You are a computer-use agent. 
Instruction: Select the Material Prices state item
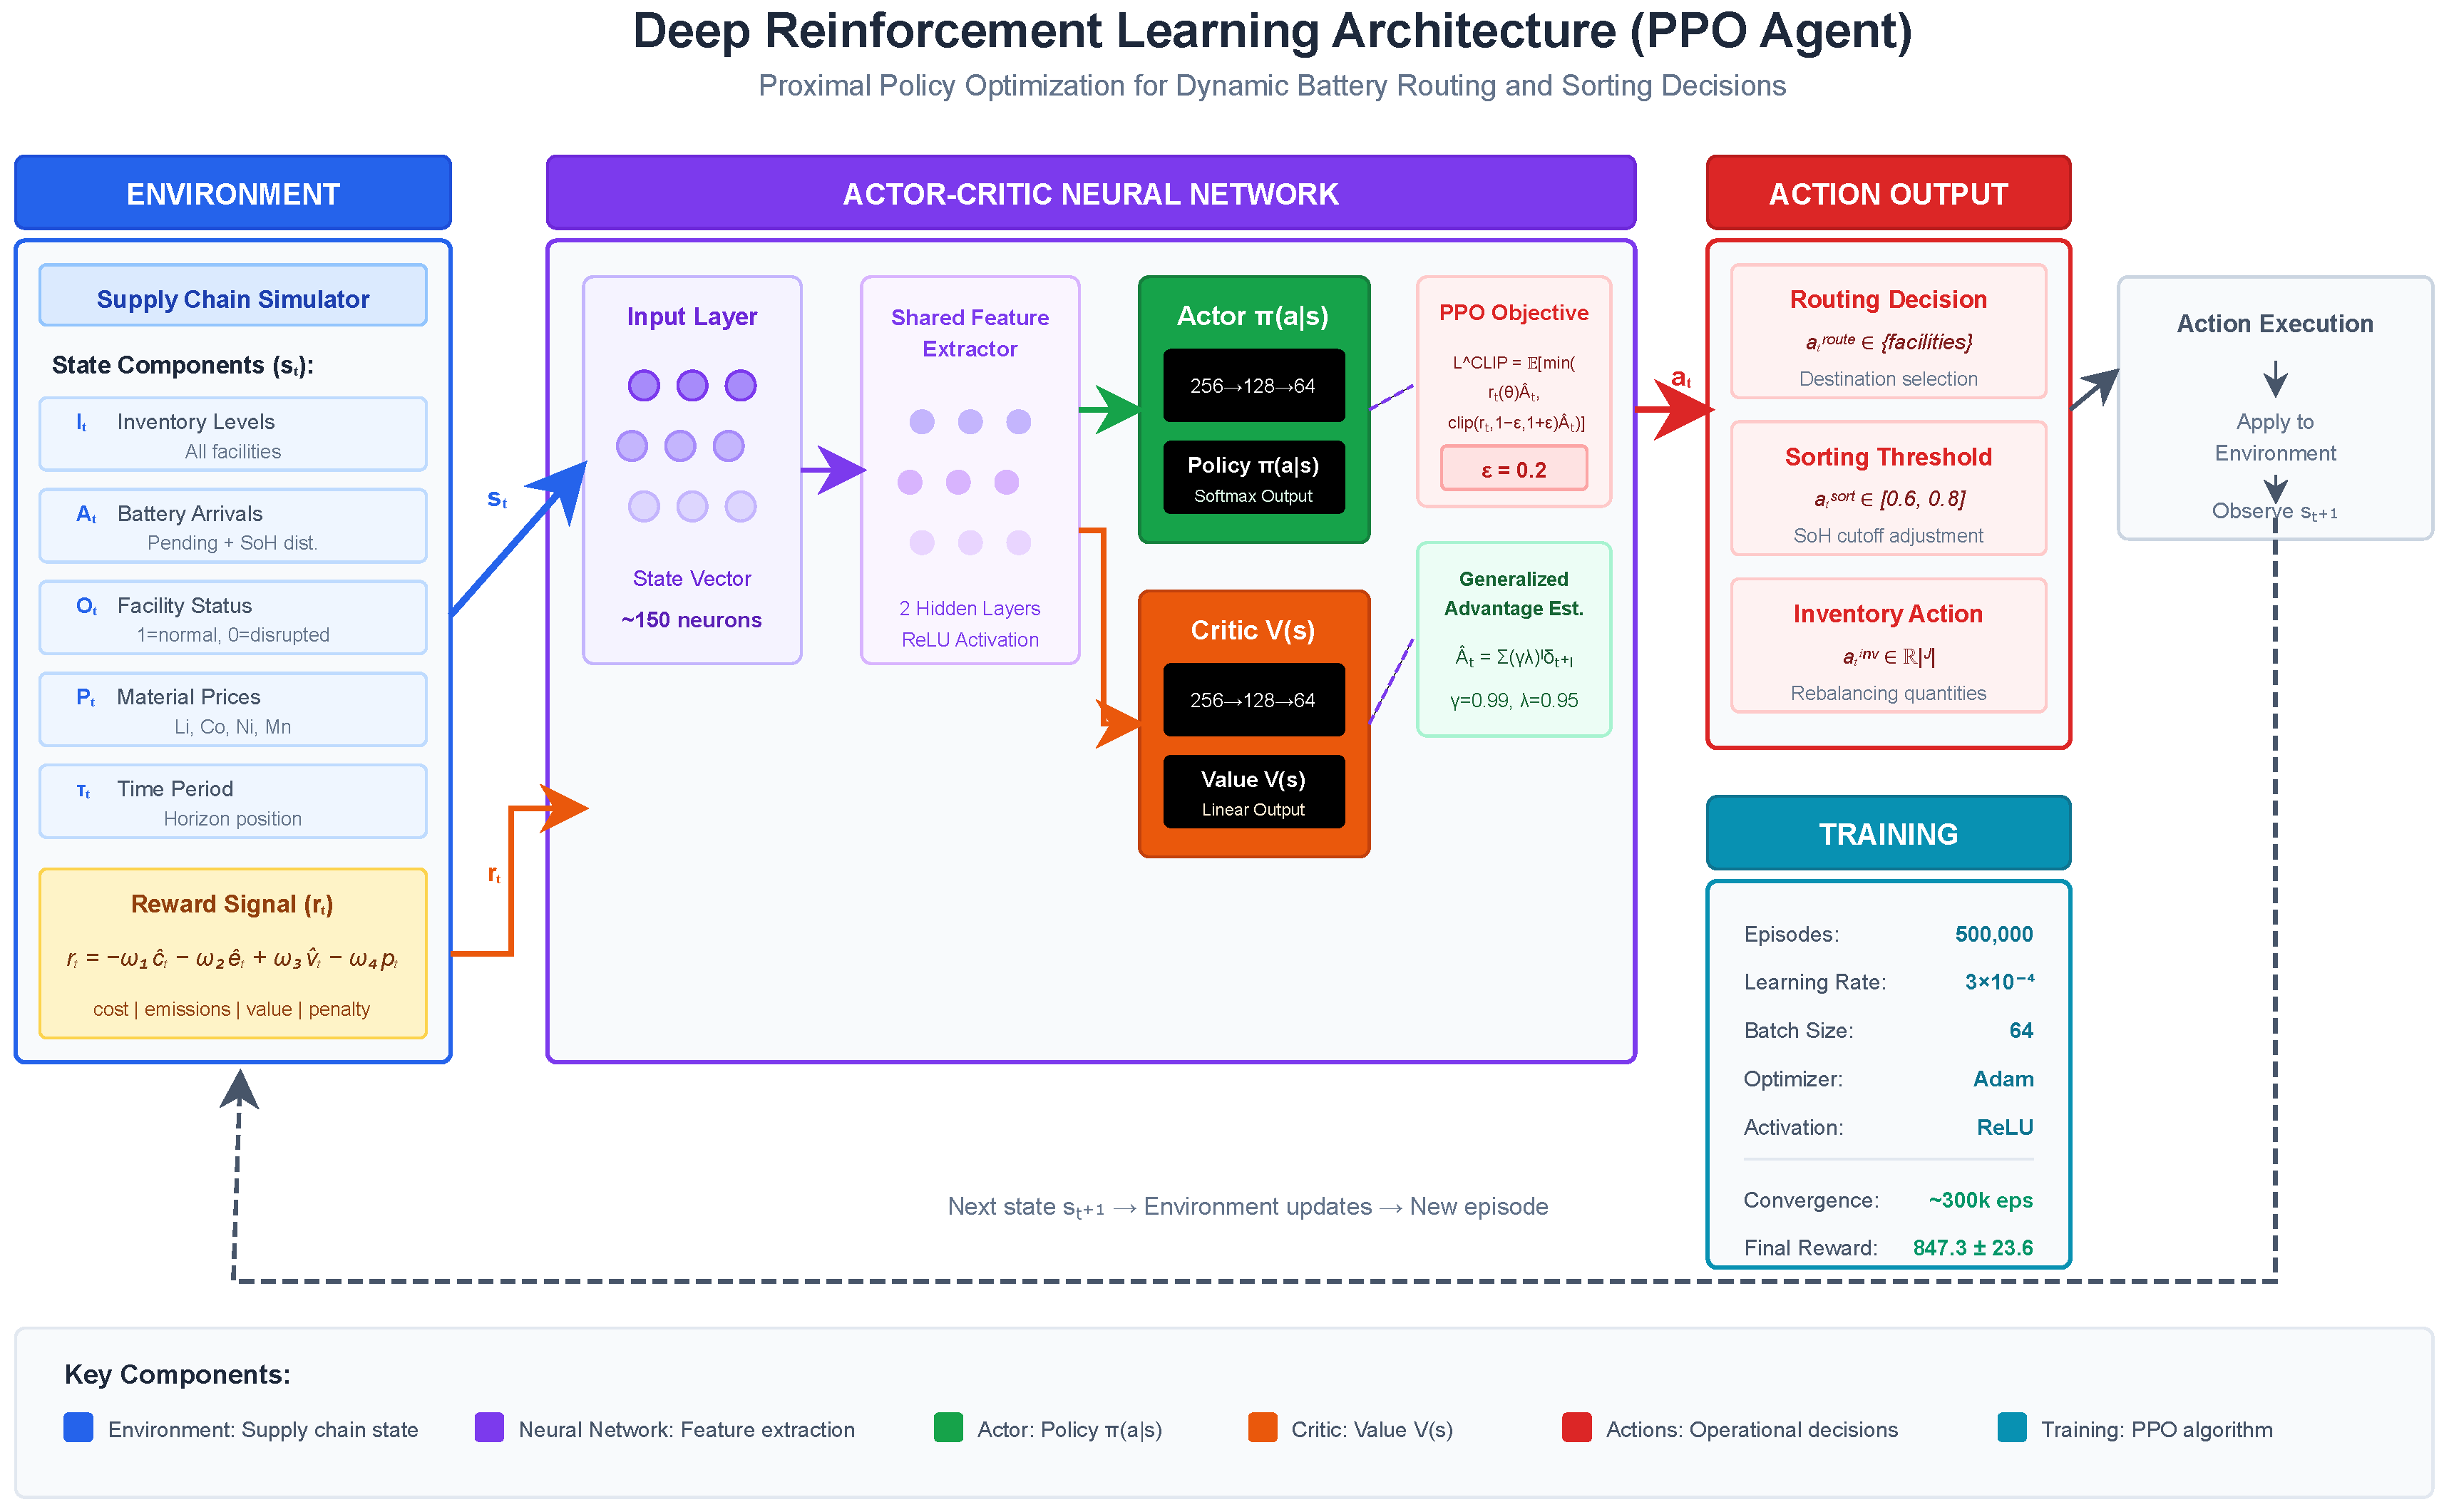click(x=233, y=710)
